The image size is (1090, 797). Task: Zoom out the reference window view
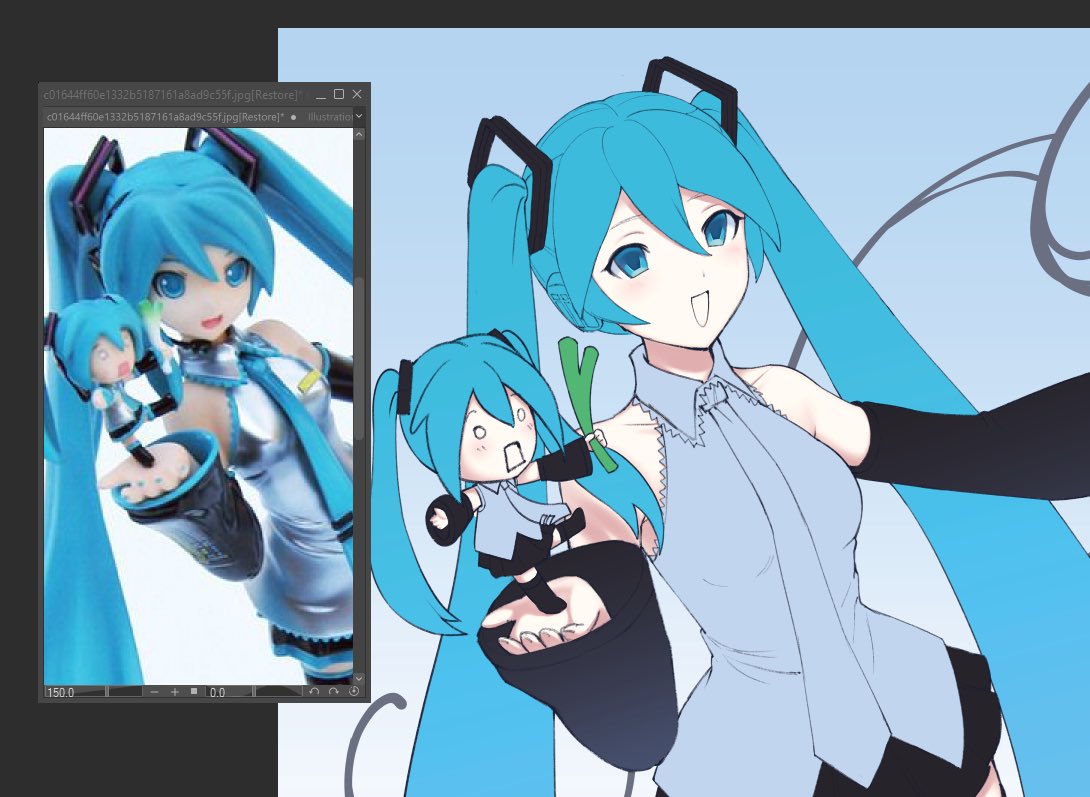click(x=154, y=692)
